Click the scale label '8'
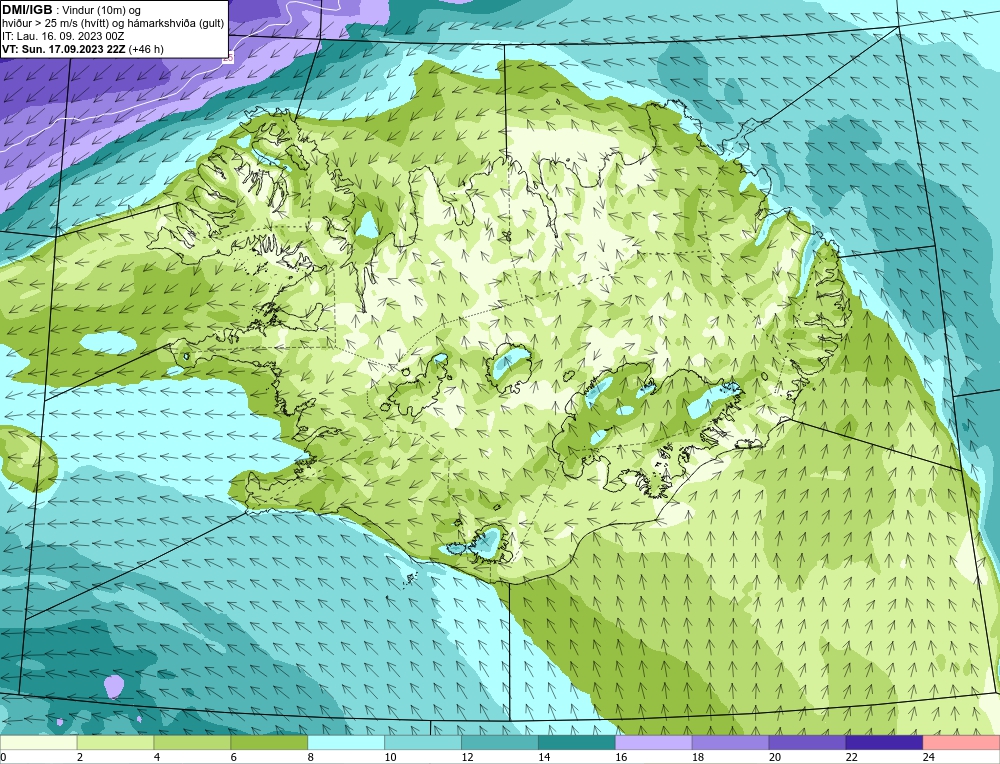This screenshot has width=1000, height=764. click(x=311, y=757)
